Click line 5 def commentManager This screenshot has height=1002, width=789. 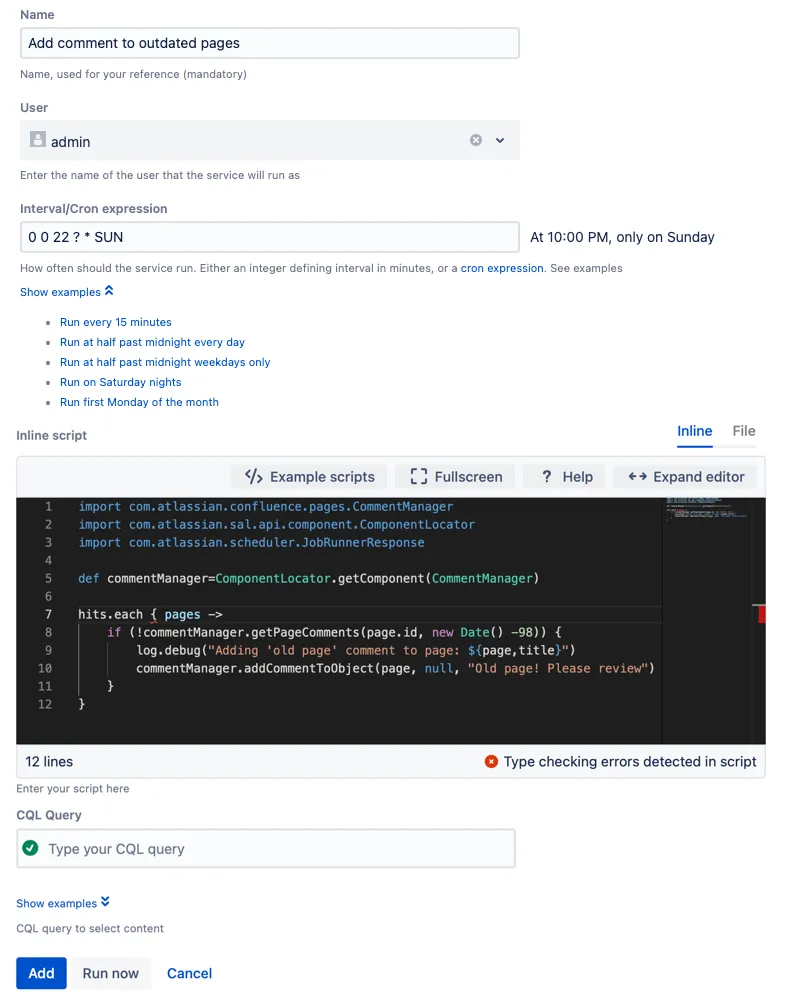coord(309,578)
